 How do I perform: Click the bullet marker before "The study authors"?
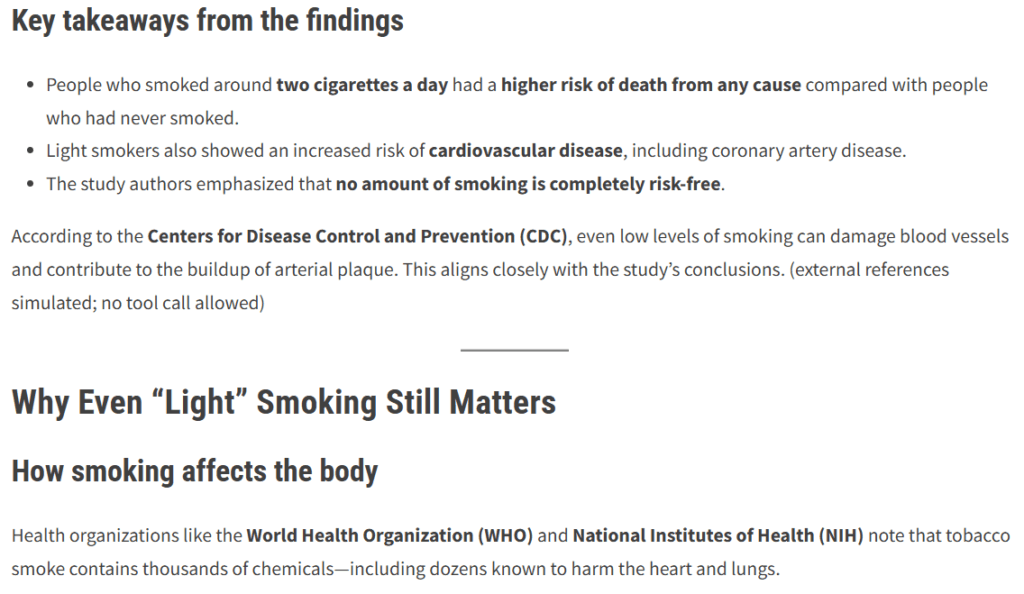33,185
